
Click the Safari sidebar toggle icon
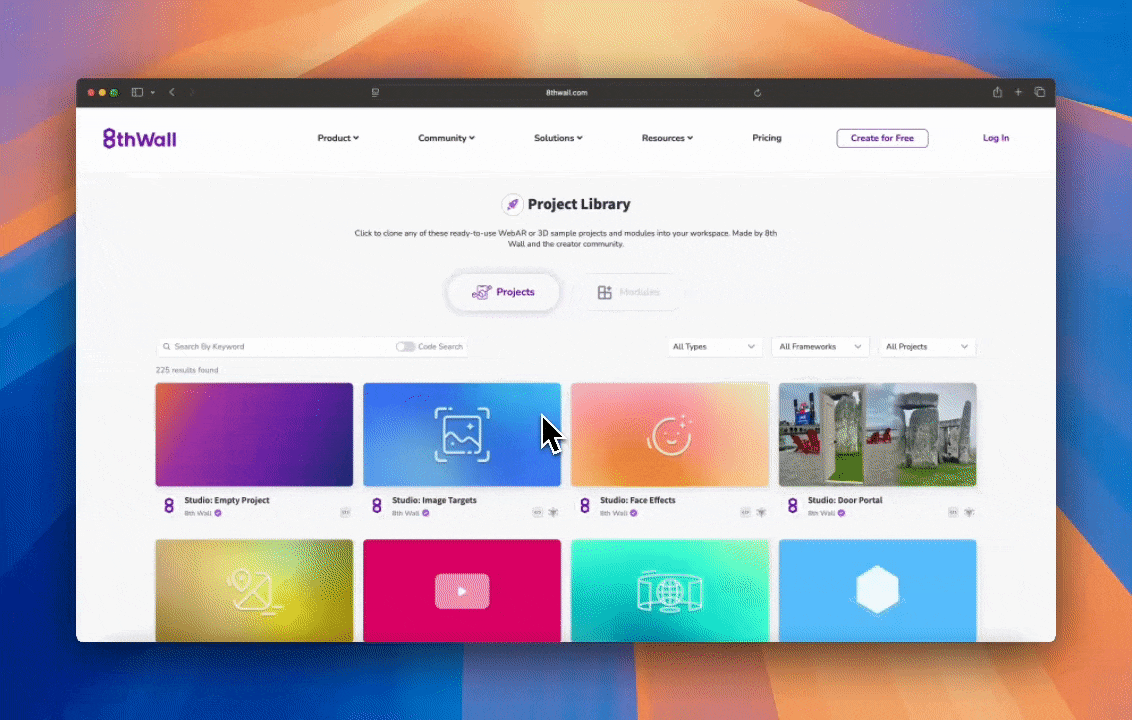138,92
